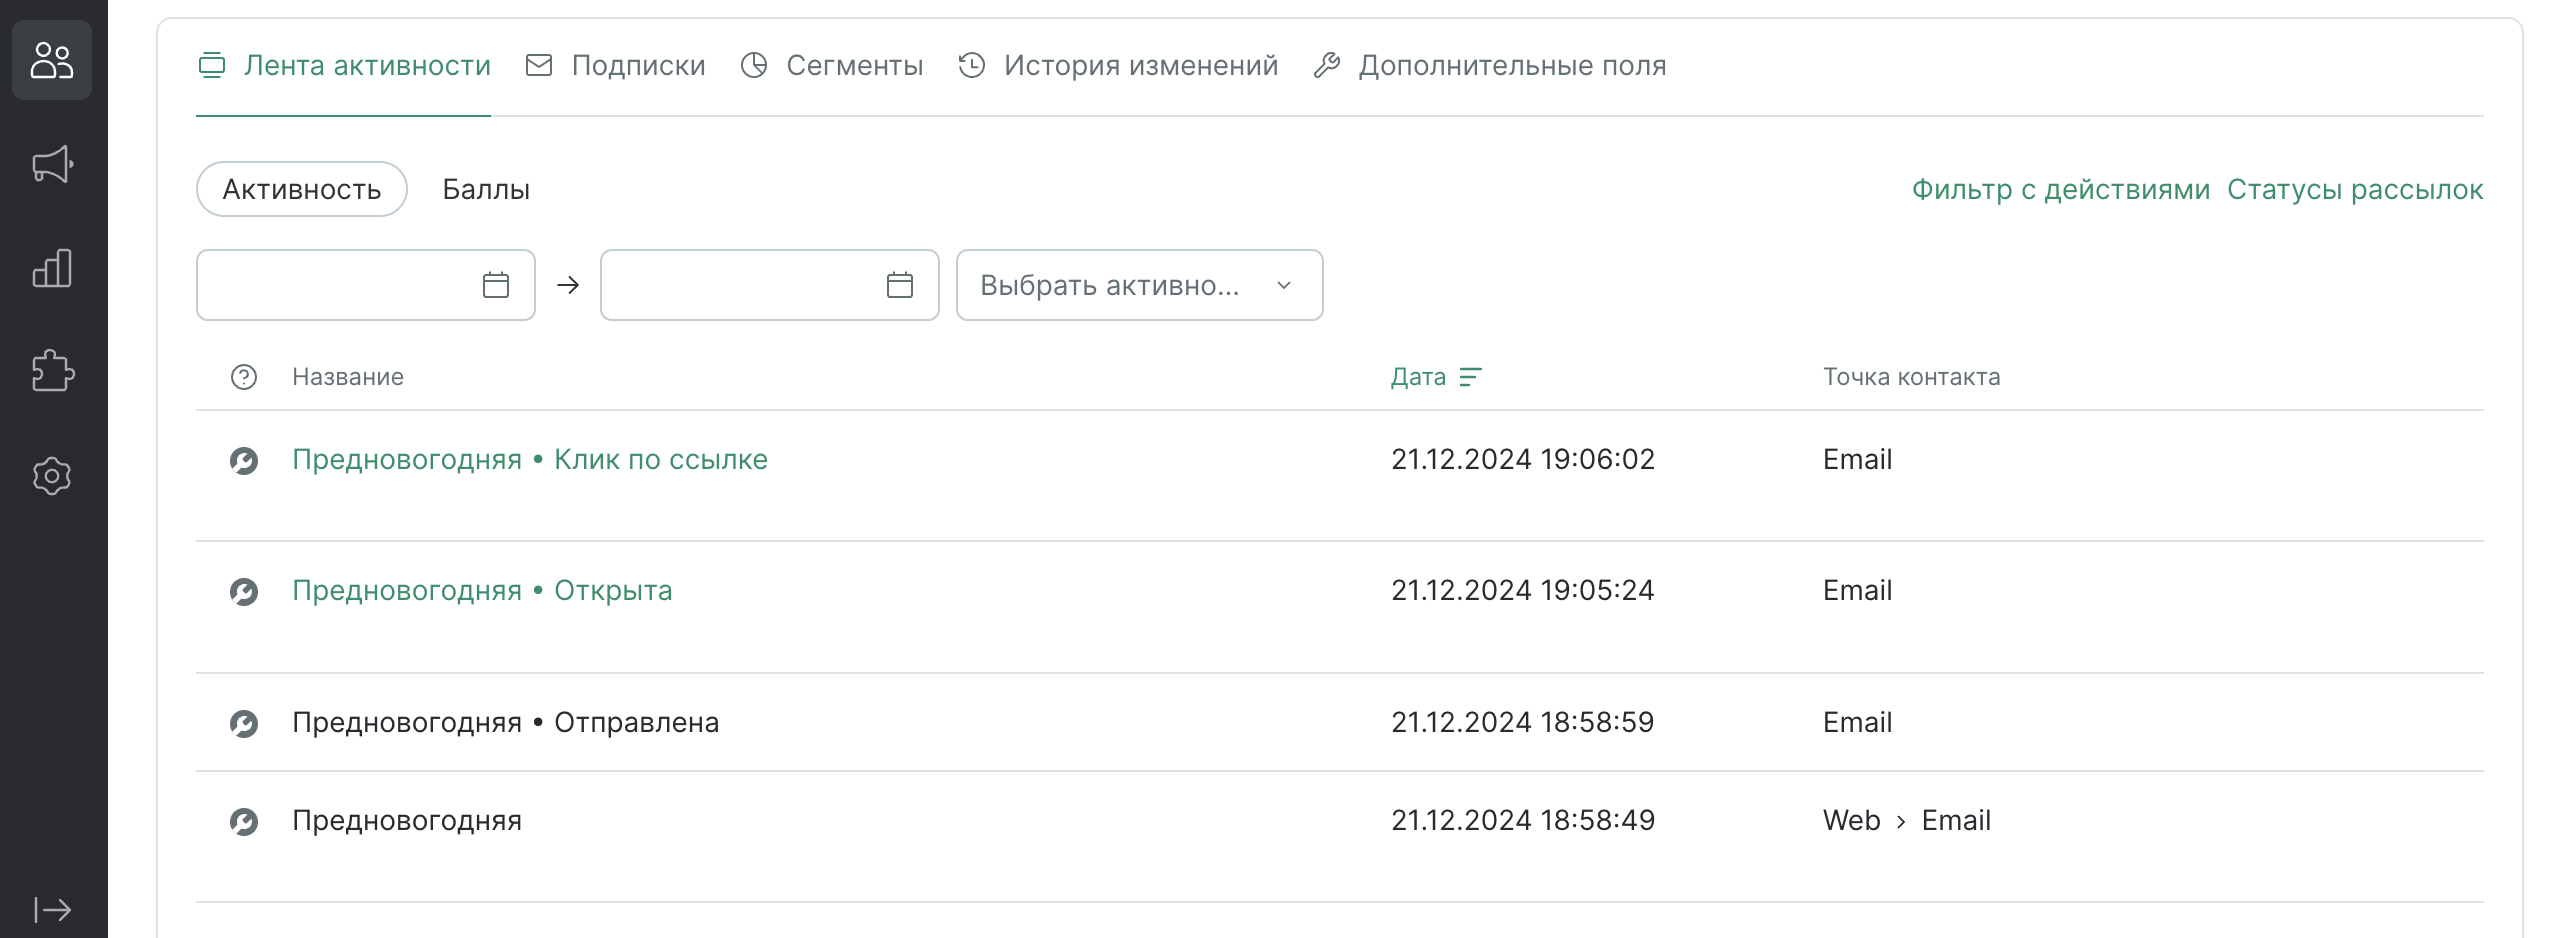This screenshot has height=938, width=2572.
Task: Open the Сегменты tab
Action: (832, 66)
